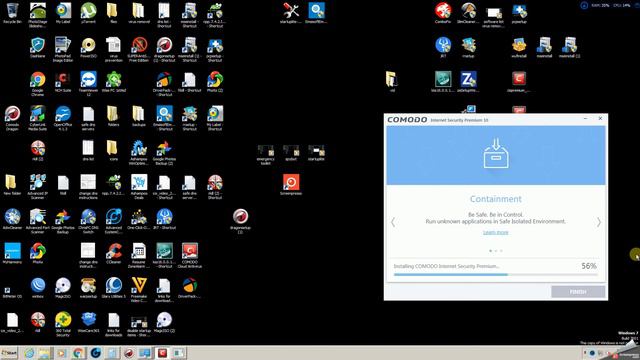Open Advanced Port Scanner

[x=38, y=221]
